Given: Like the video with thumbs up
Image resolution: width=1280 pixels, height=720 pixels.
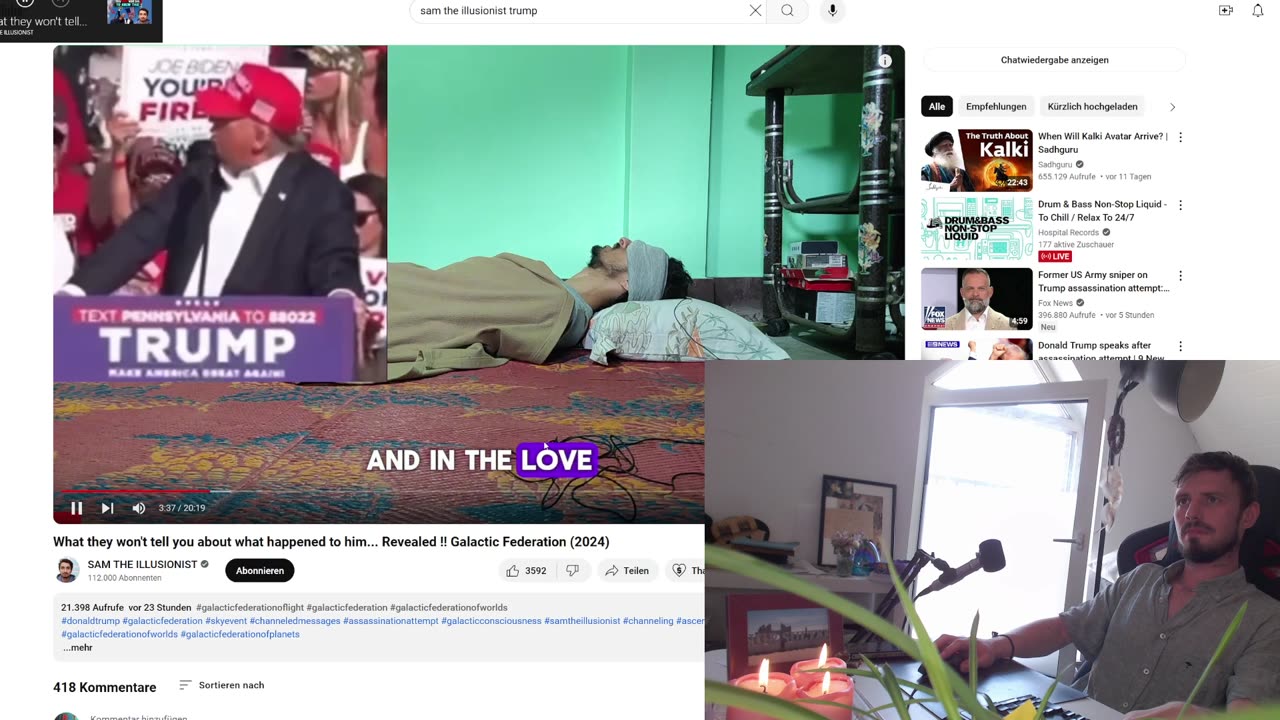Looking at the screenshot, I should coord(526,571).
